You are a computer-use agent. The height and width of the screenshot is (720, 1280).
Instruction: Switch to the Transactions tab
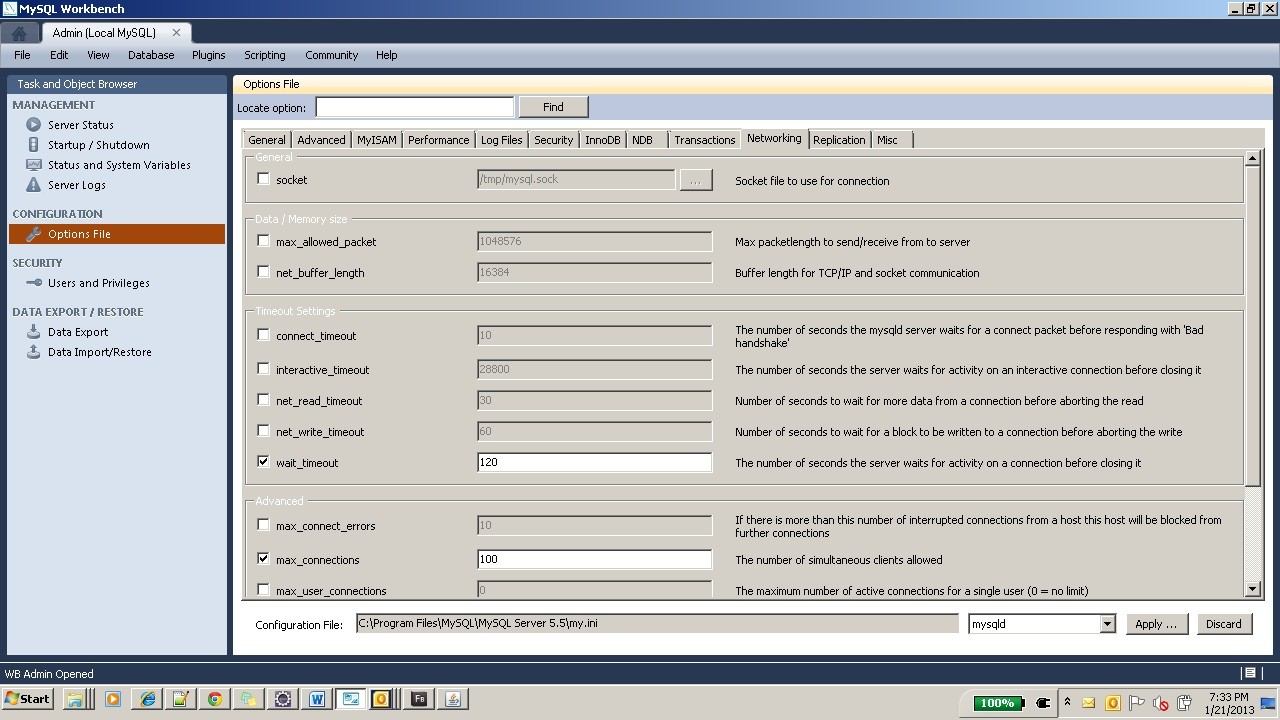(704, 140)
